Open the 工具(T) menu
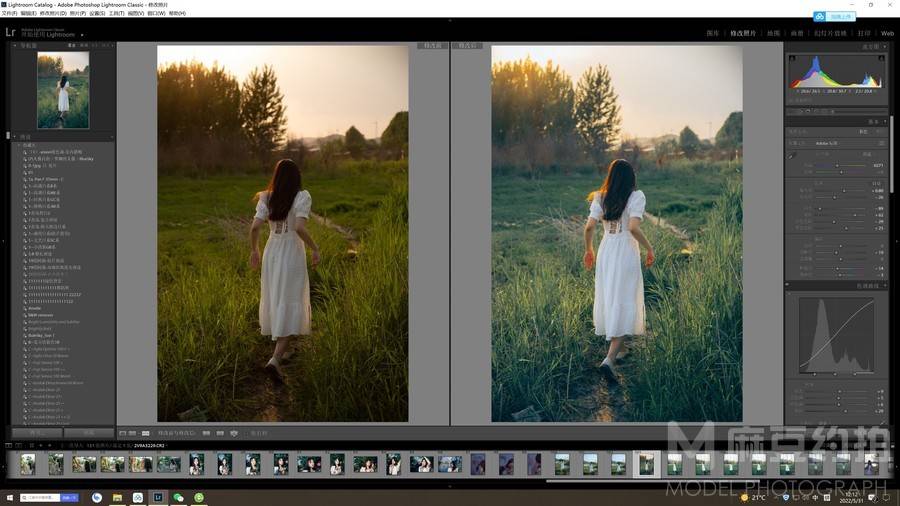 (x=117, y=13)
